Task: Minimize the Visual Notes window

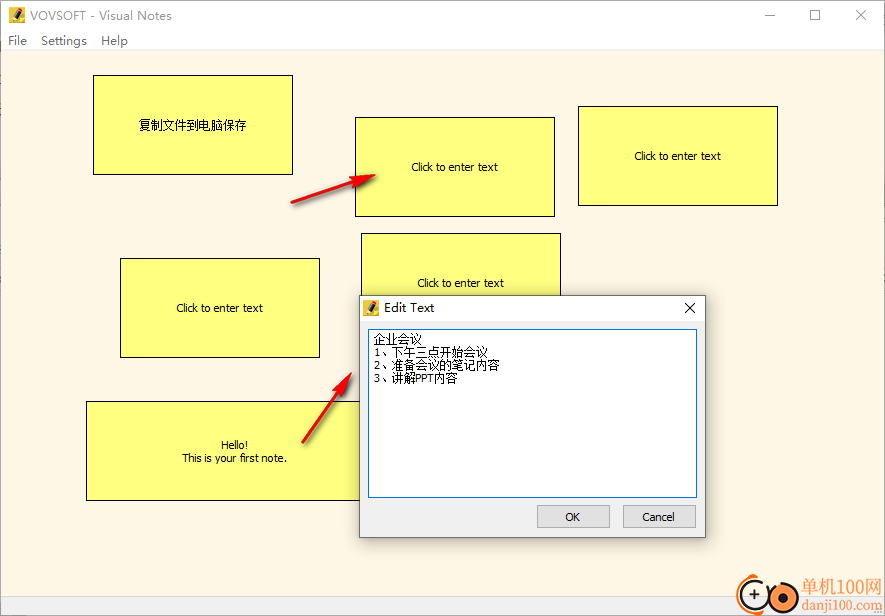Action: [770, 15]
